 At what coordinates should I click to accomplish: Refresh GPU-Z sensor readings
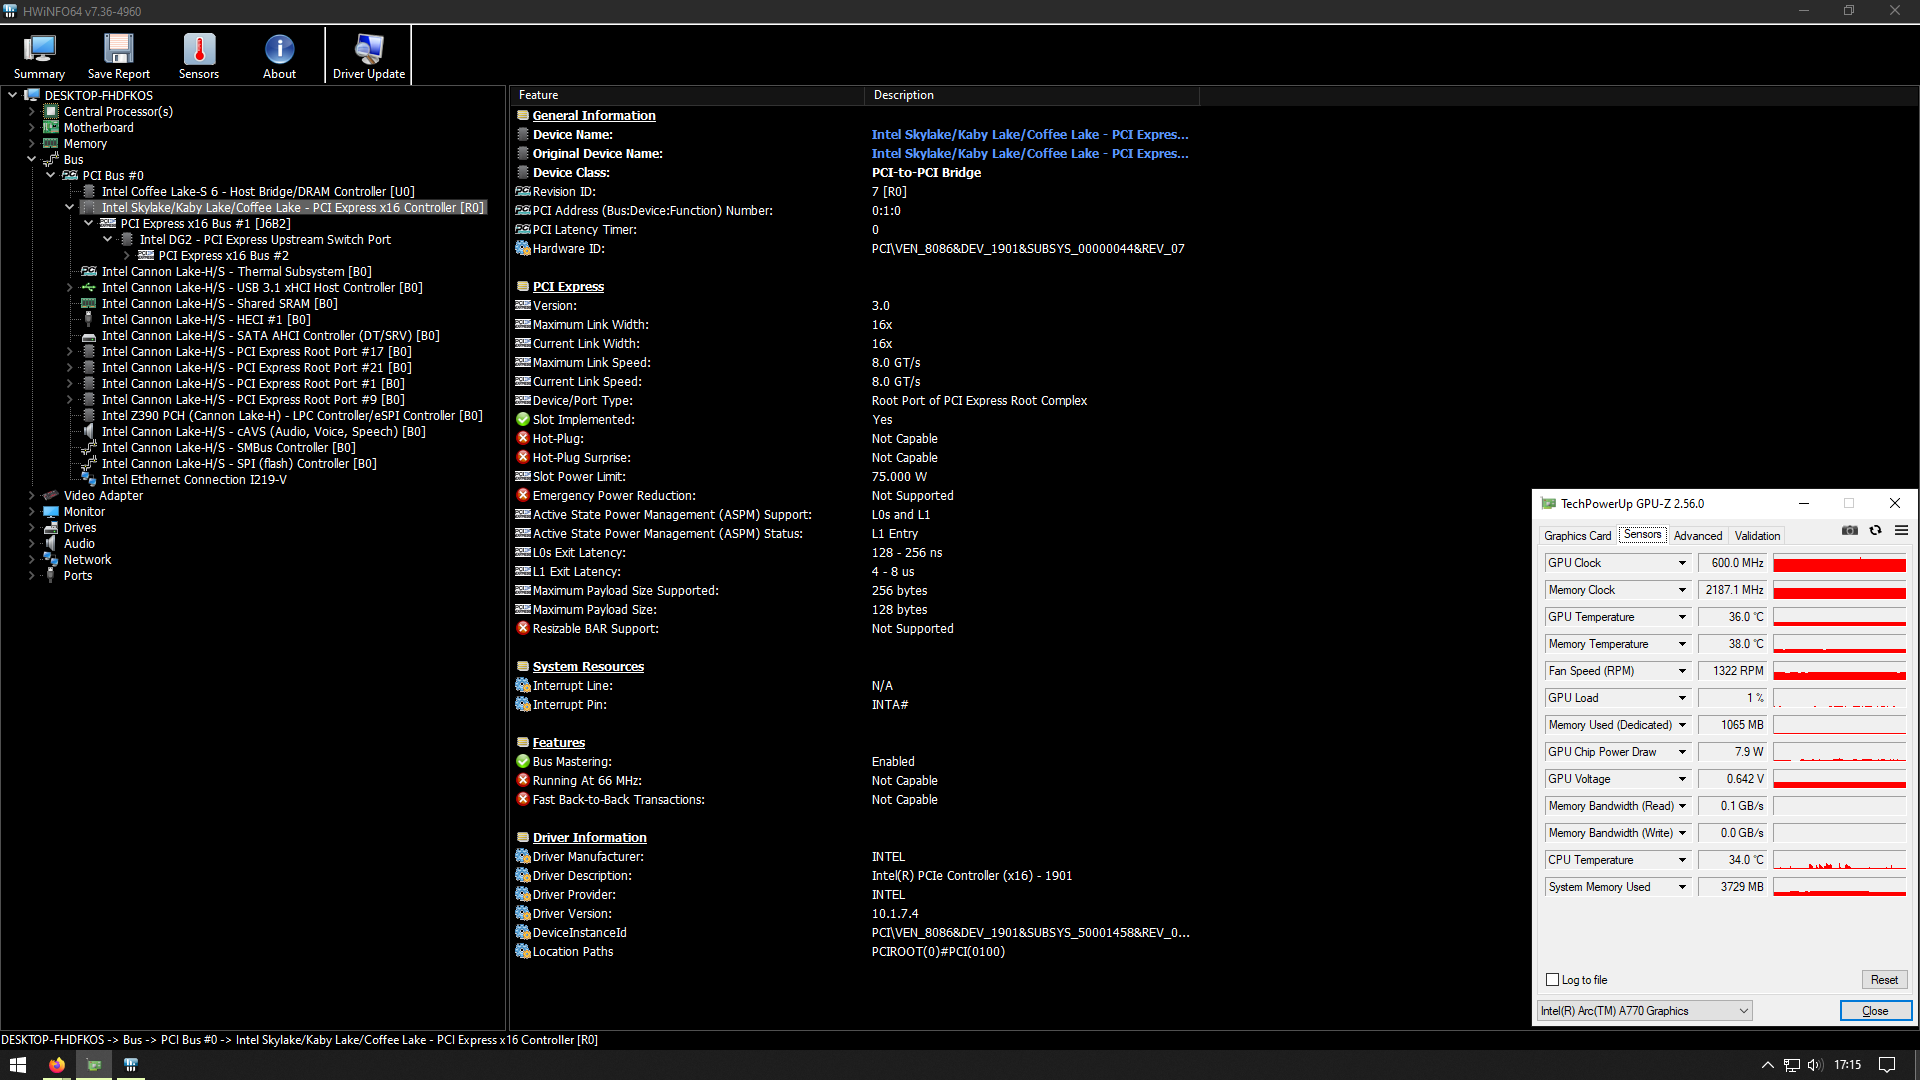point(1876,531)
